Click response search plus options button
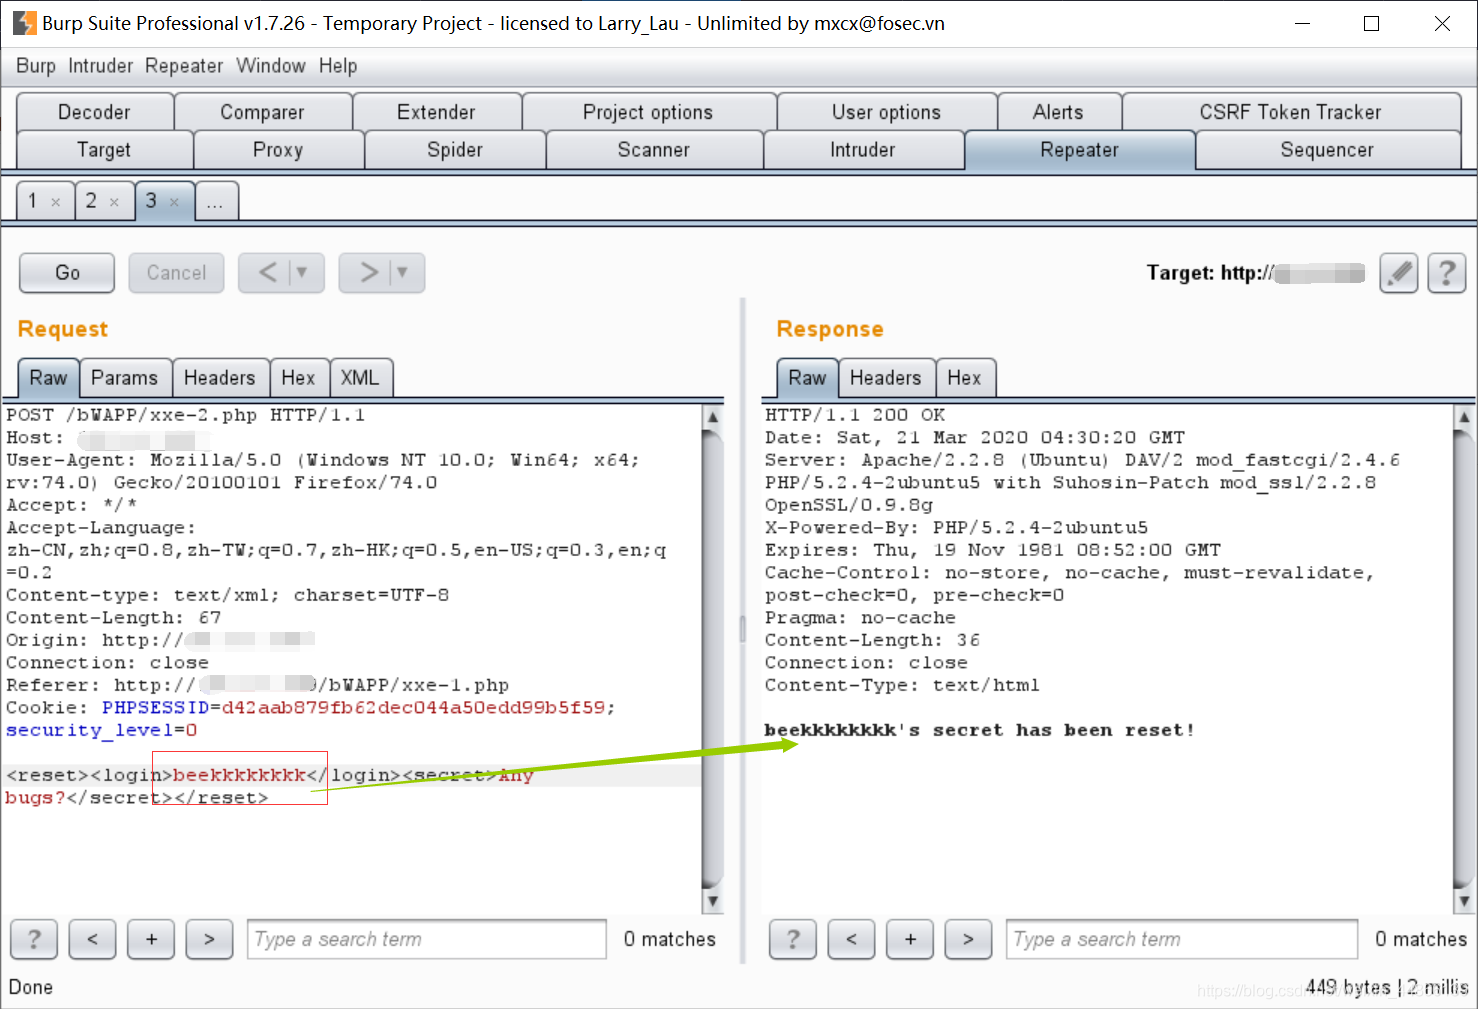 911,939
